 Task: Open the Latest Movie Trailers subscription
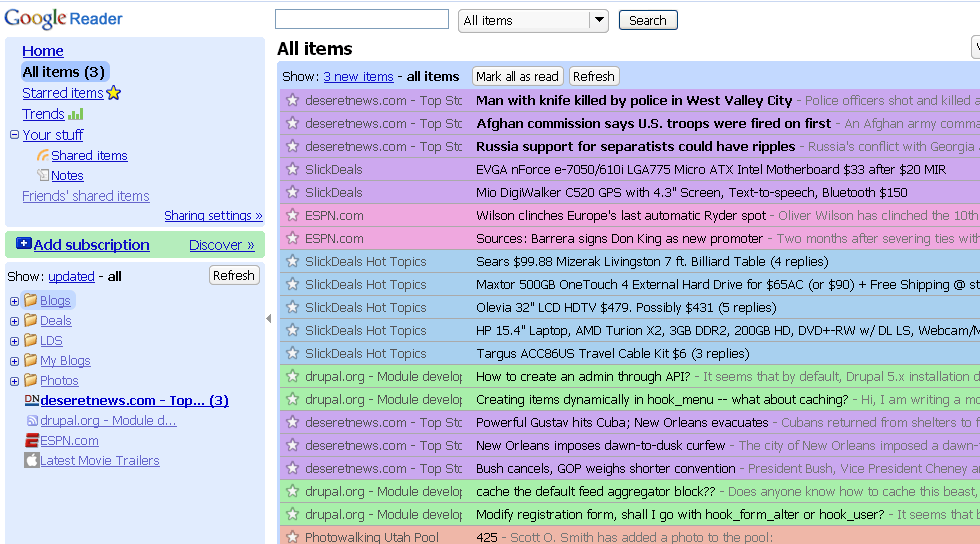coord(100,461)
